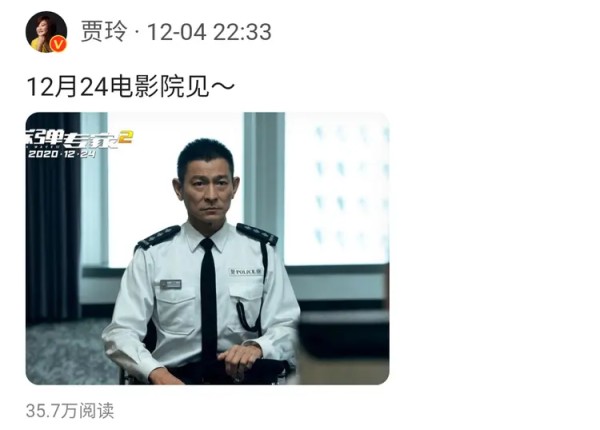
Task: Click the dark curtain in the image
Action: pos(53,218)
